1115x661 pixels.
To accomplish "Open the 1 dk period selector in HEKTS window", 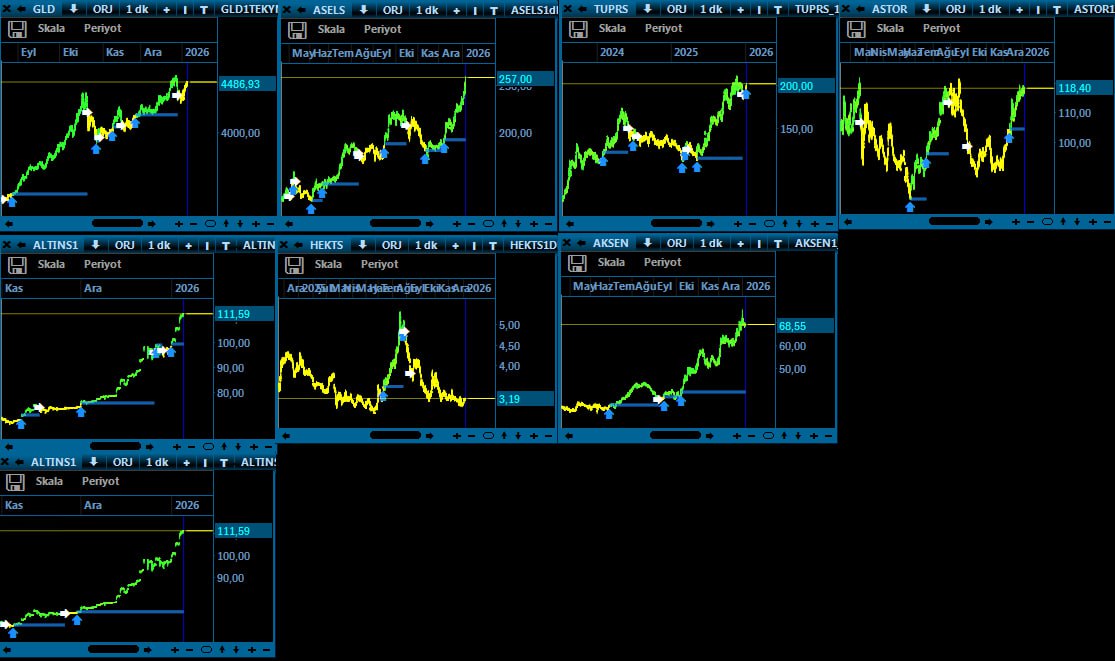I will [426, 245].
